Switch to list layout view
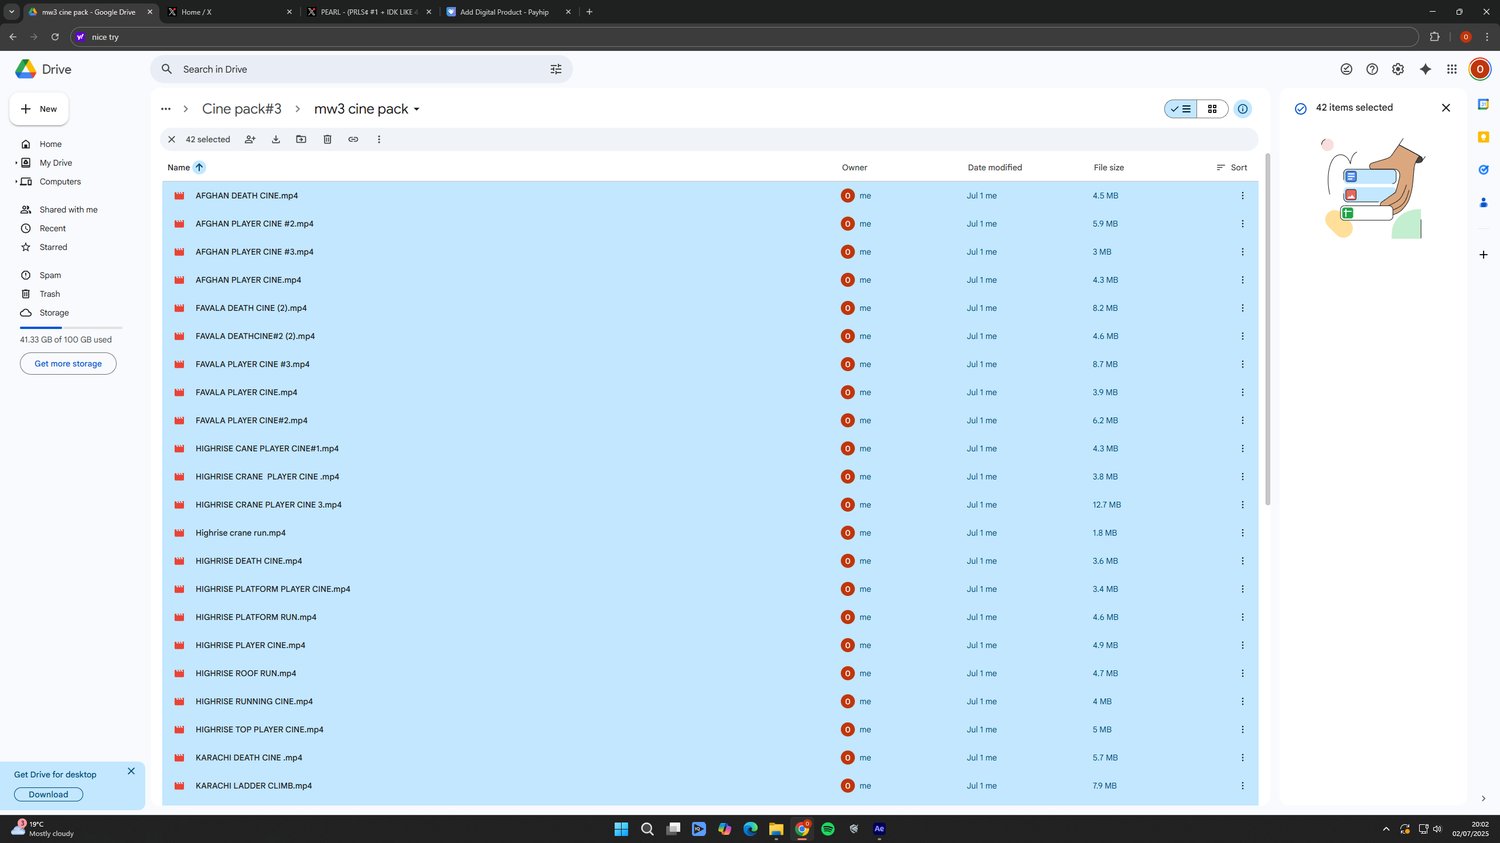 tap(1181, 109)
